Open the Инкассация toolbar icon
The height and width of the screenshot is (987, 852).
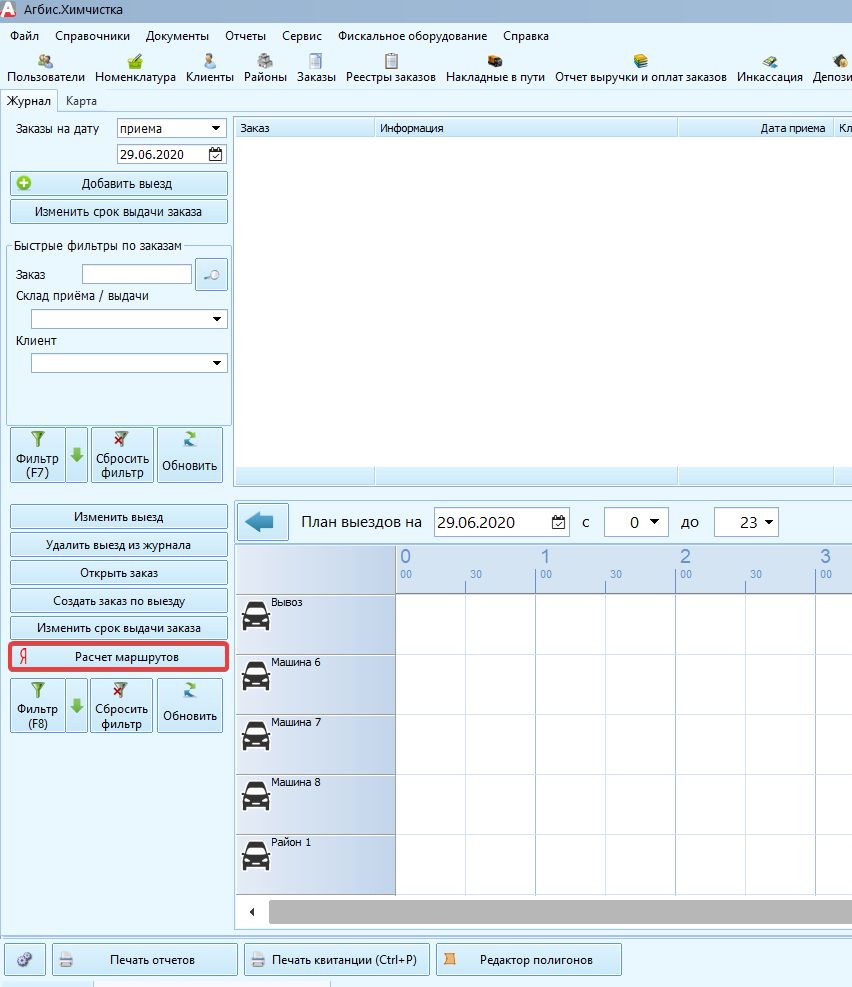(x=770, y=69)
